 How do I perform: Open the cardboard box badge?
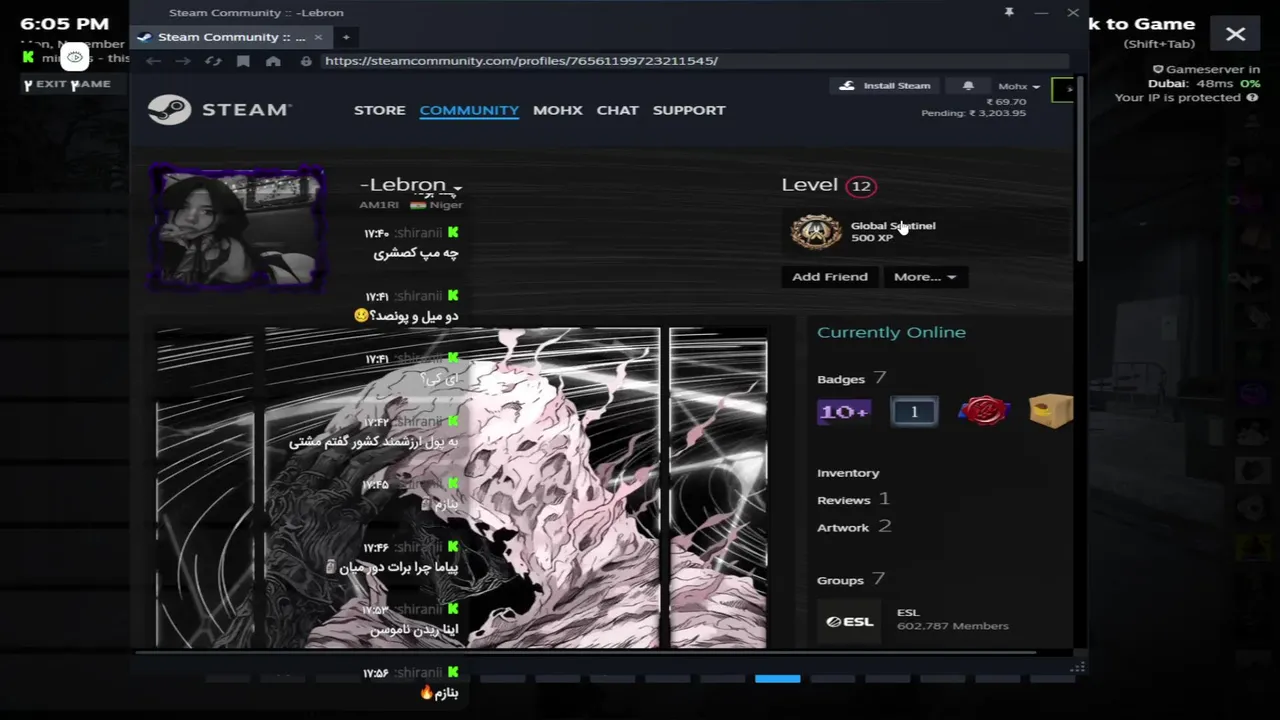pyautogui.click(x=1051, y=410)
